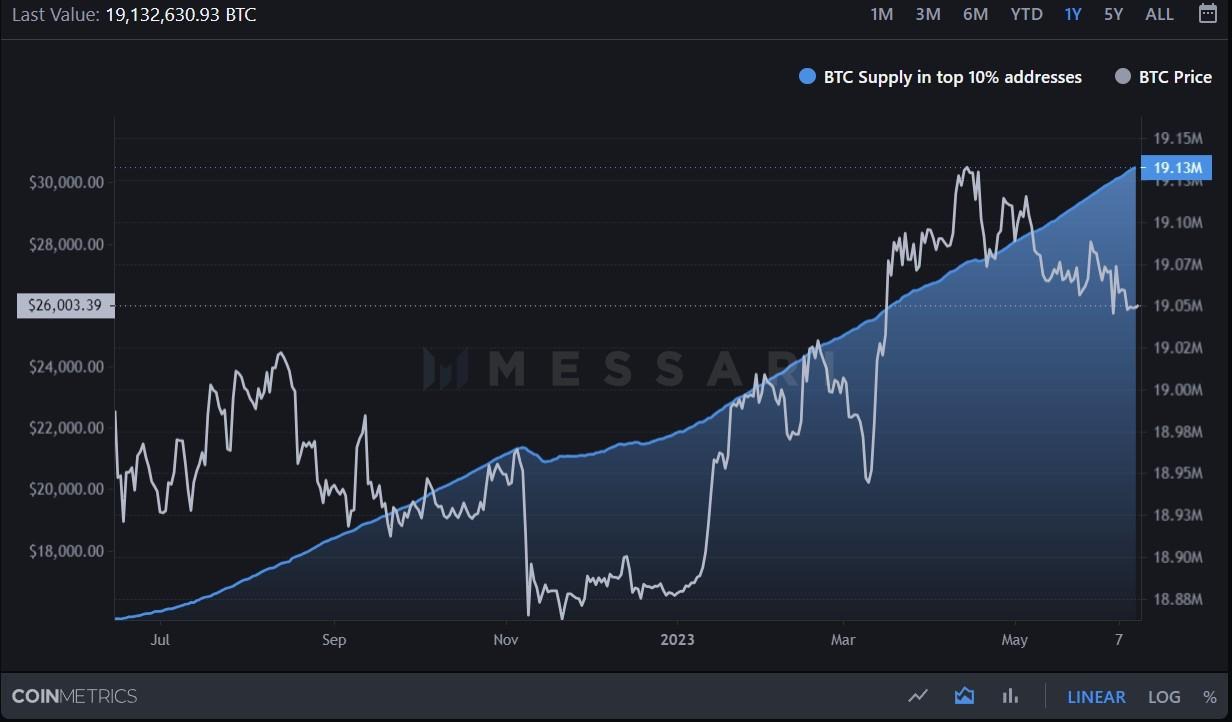Click the Messari watermark logo

(615, 368)
